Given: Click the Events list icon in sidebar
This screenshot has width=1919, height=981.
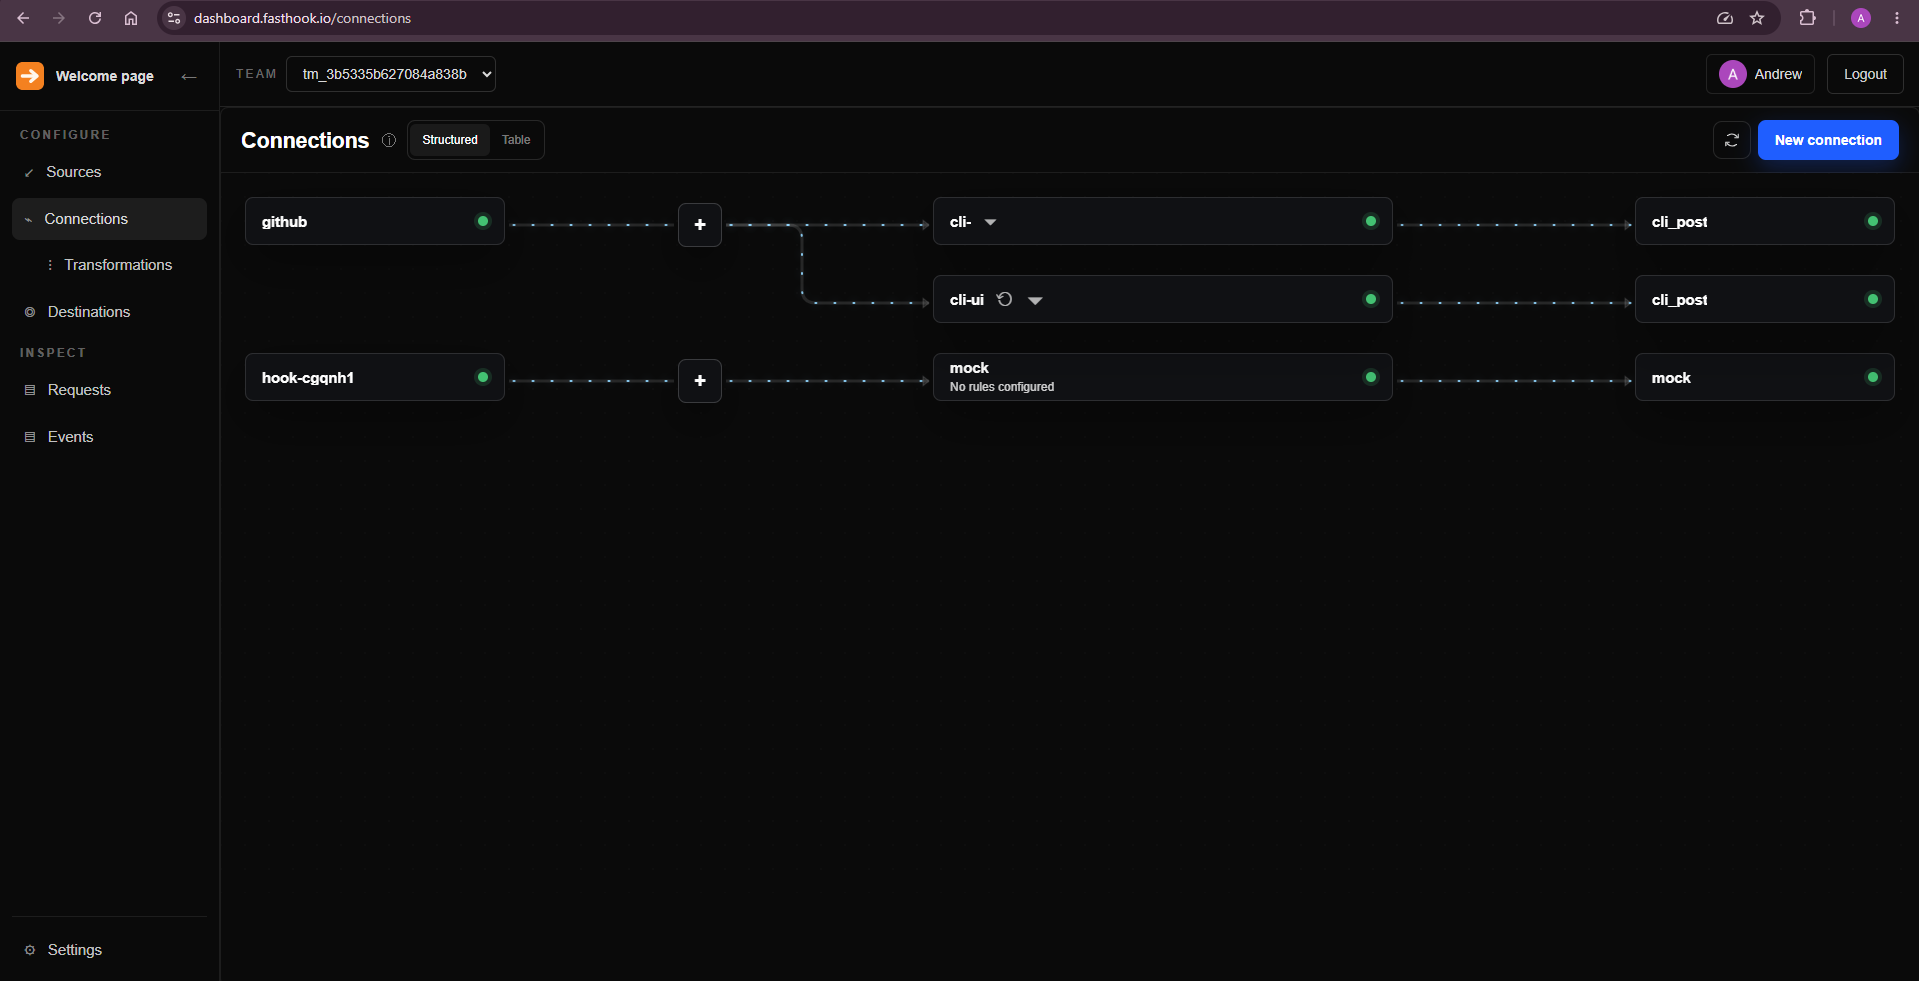Looking at the screenshot, I should (x=30, y=437).
